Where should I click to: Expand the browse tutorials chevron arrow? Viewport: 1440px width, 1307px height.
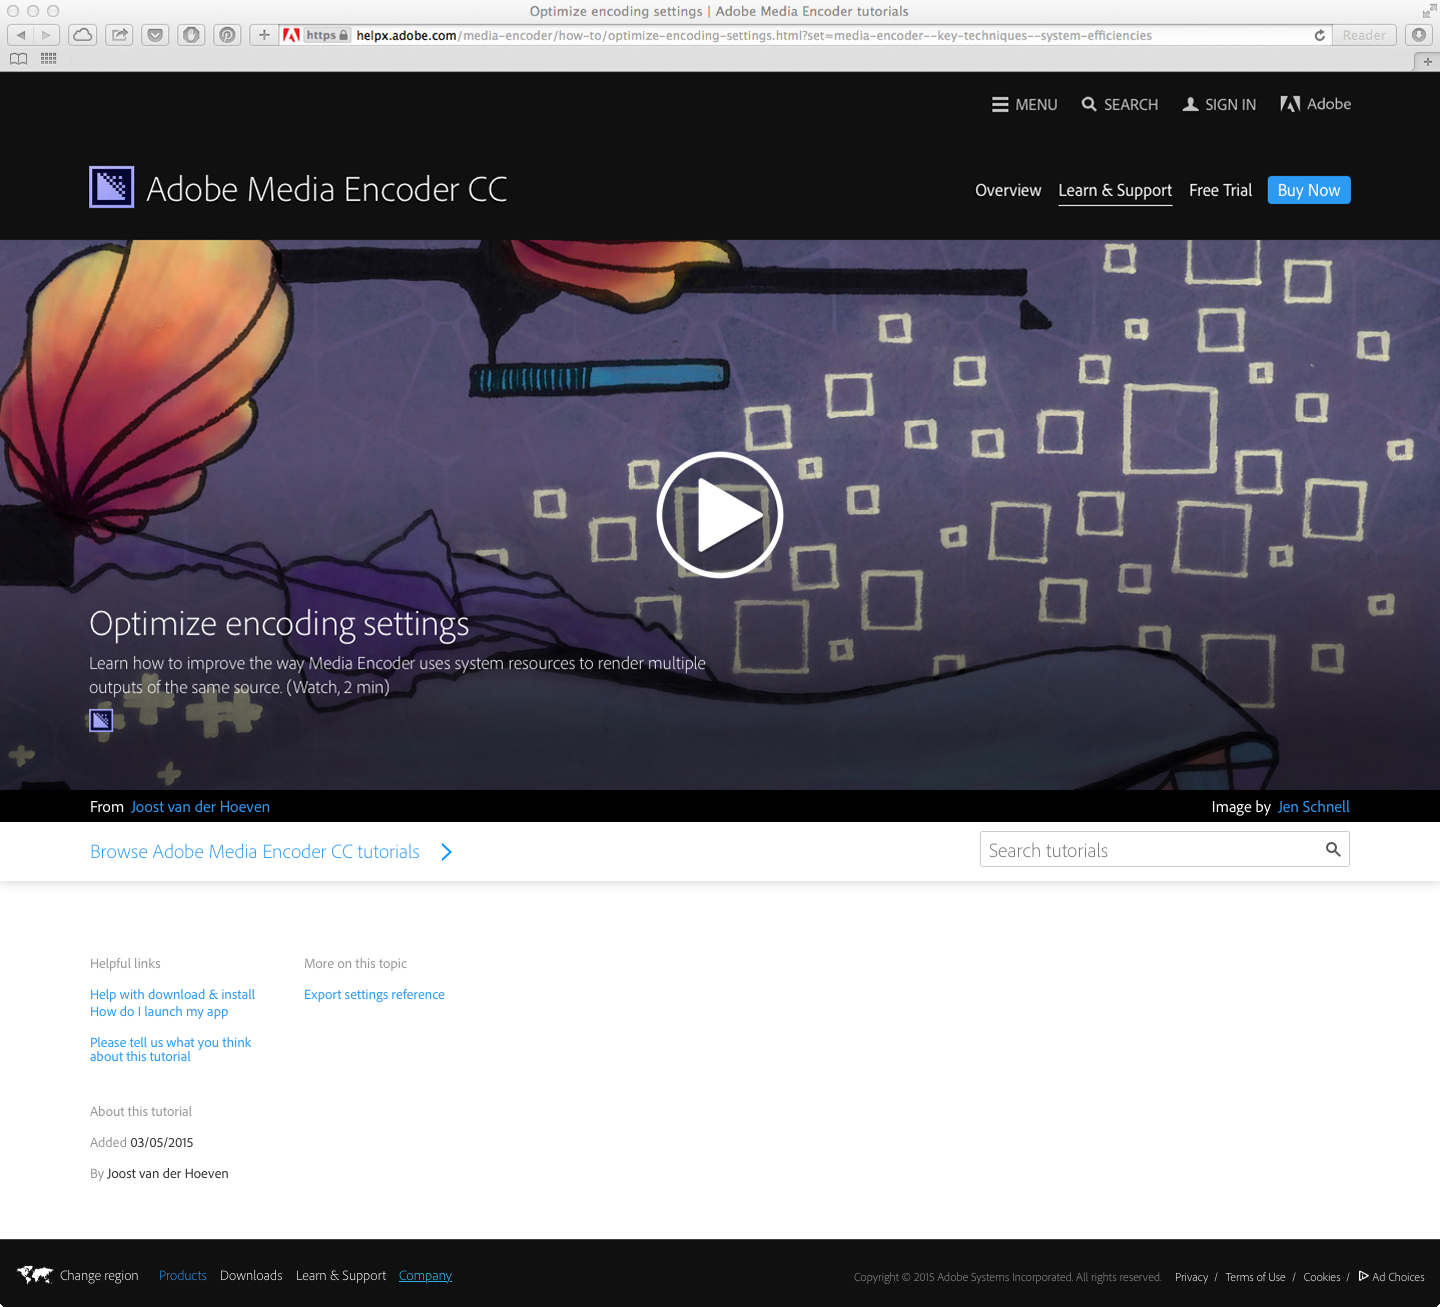(447, 852)
